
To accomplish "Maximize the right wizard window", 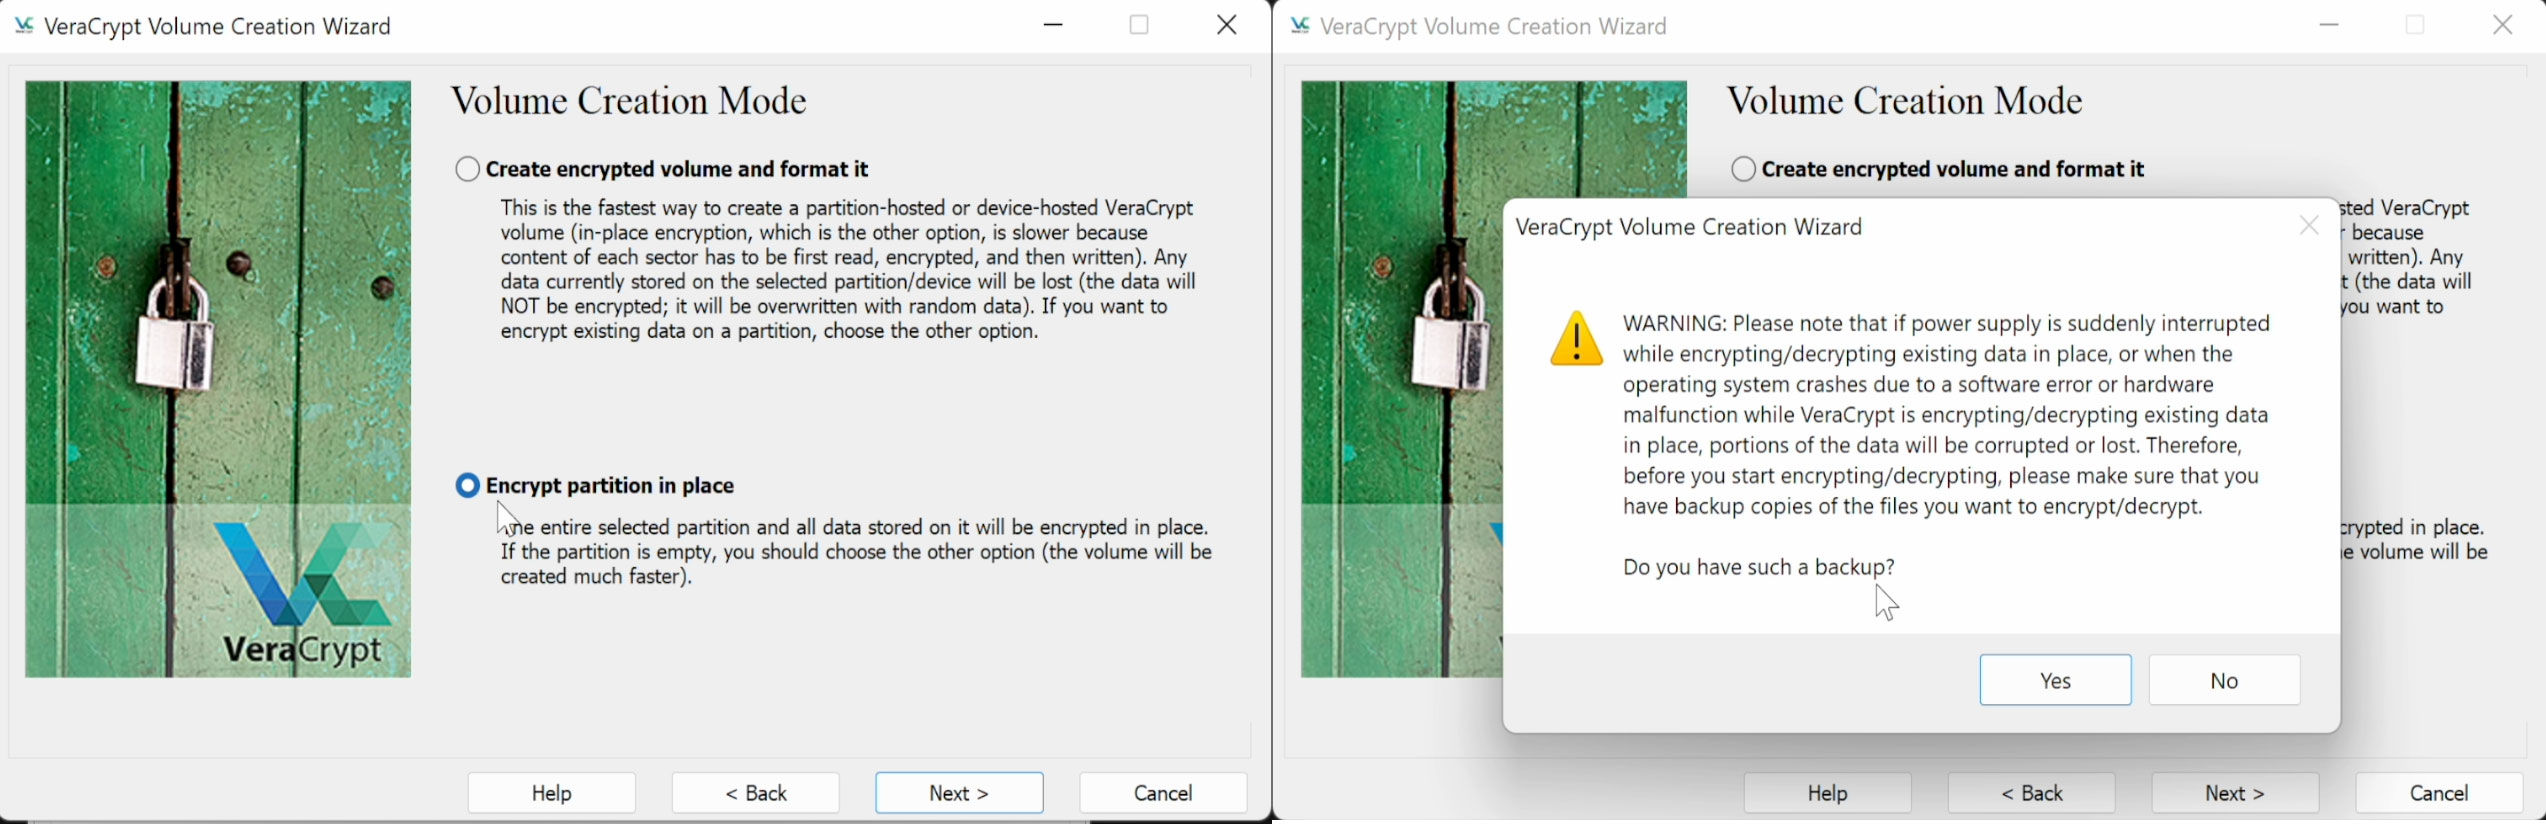I will point(2415,25).
